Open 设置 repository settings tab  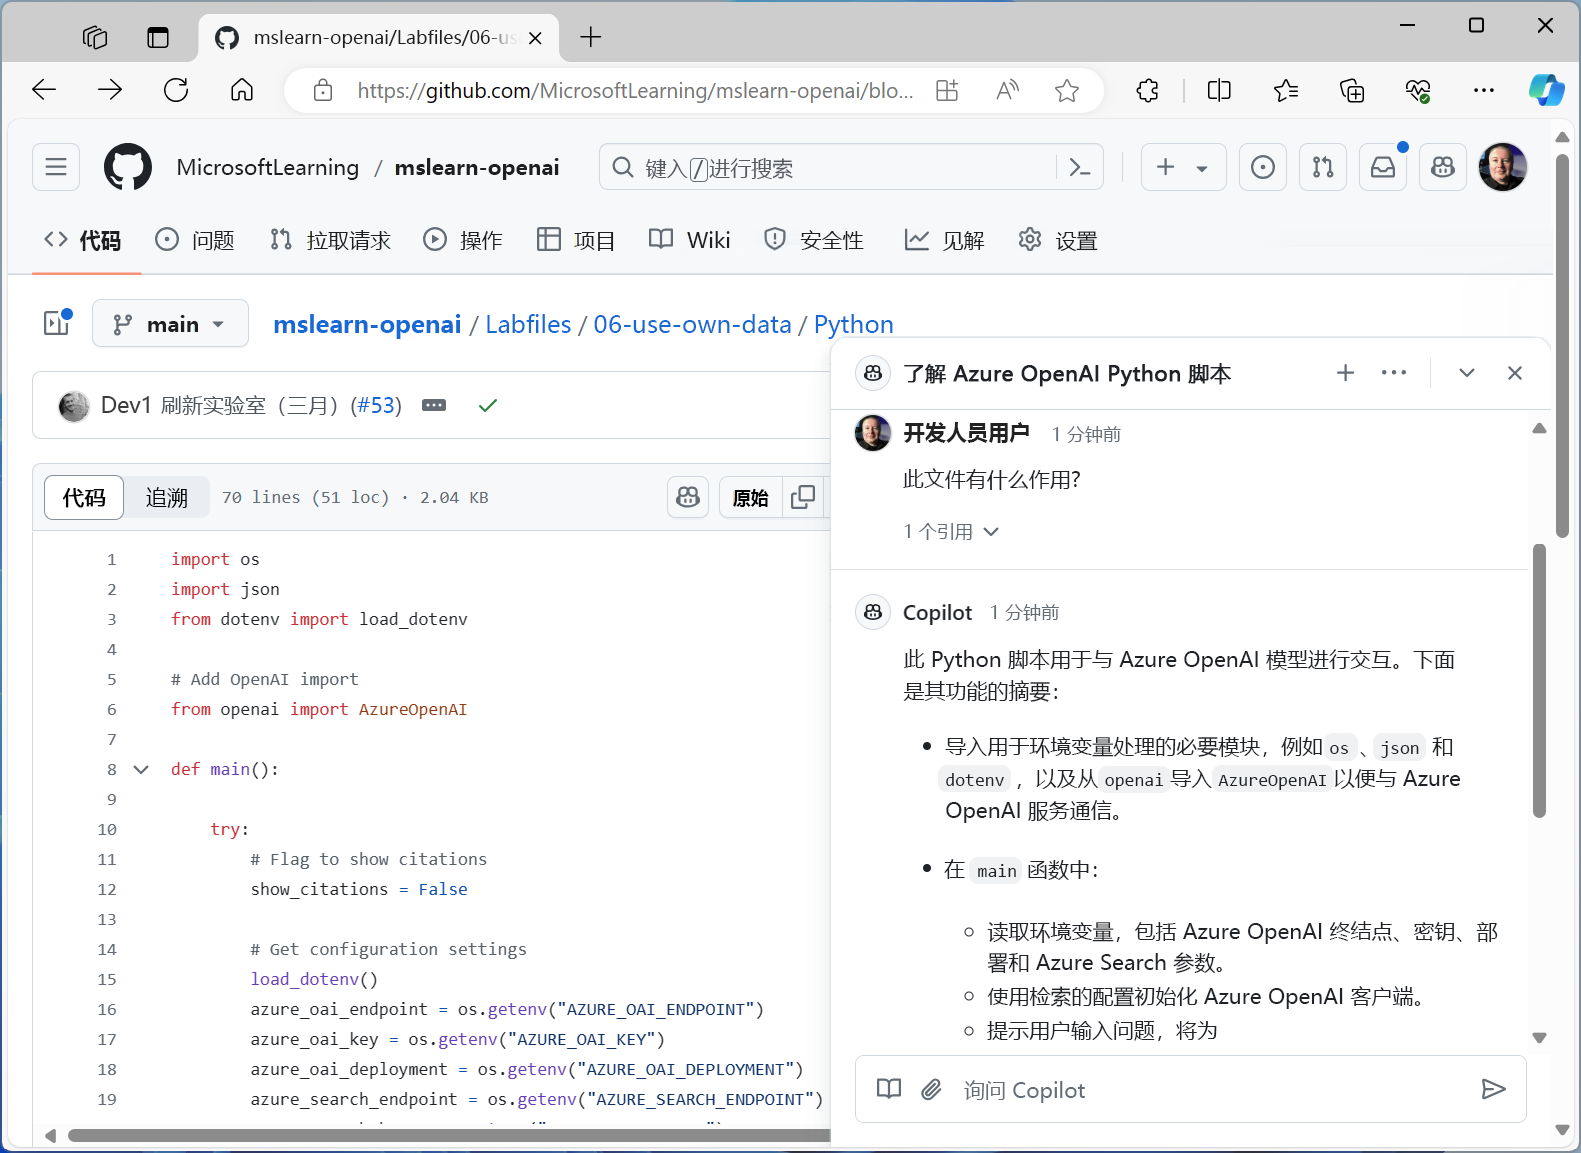(1058, 240)
